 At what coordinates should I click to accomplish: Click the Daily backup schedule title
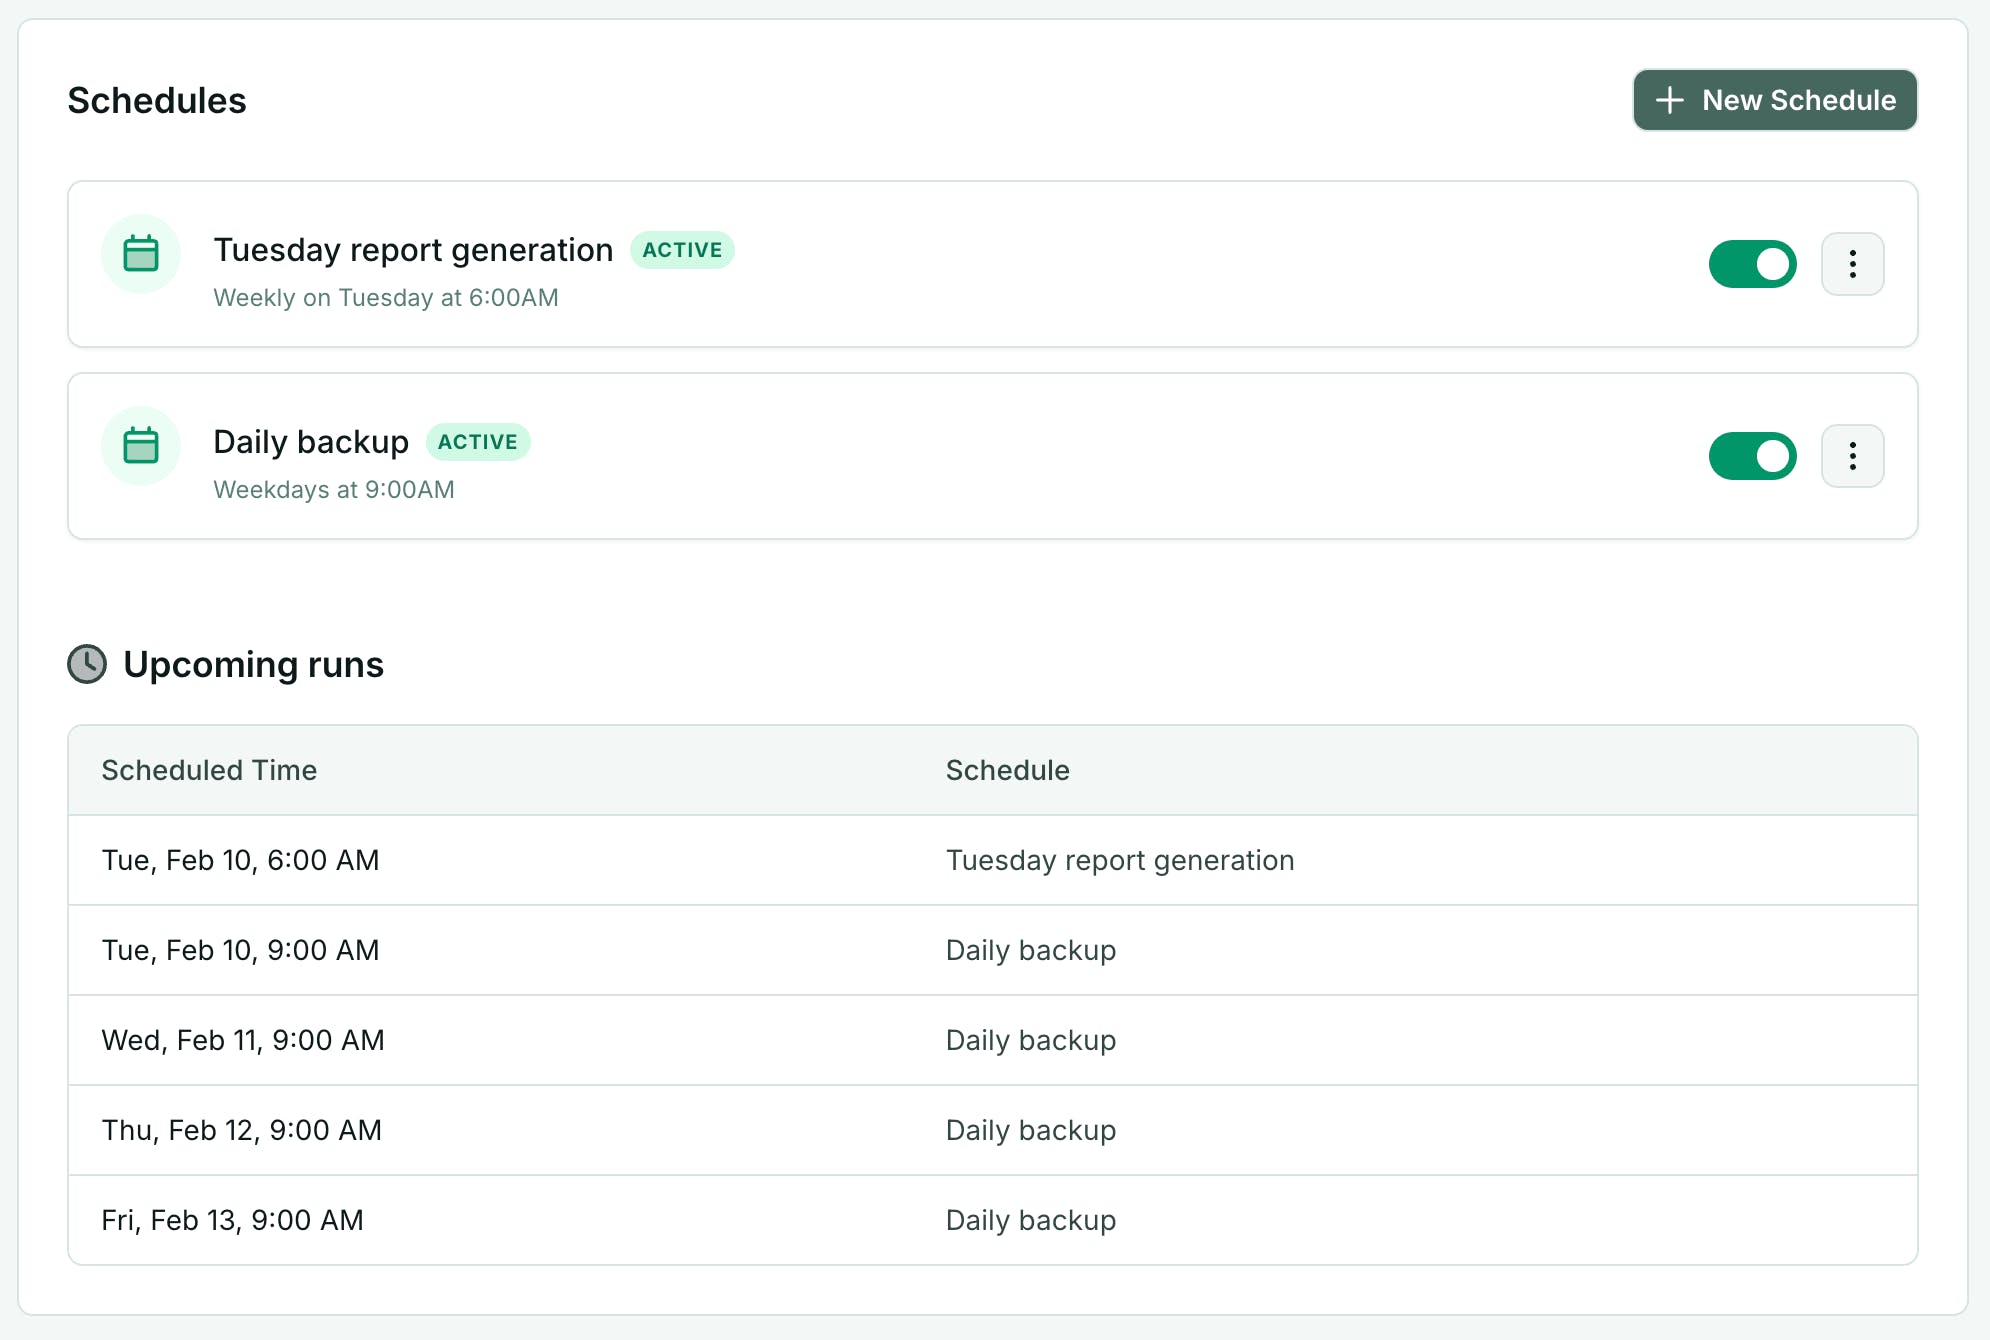[x=311, y=442]
